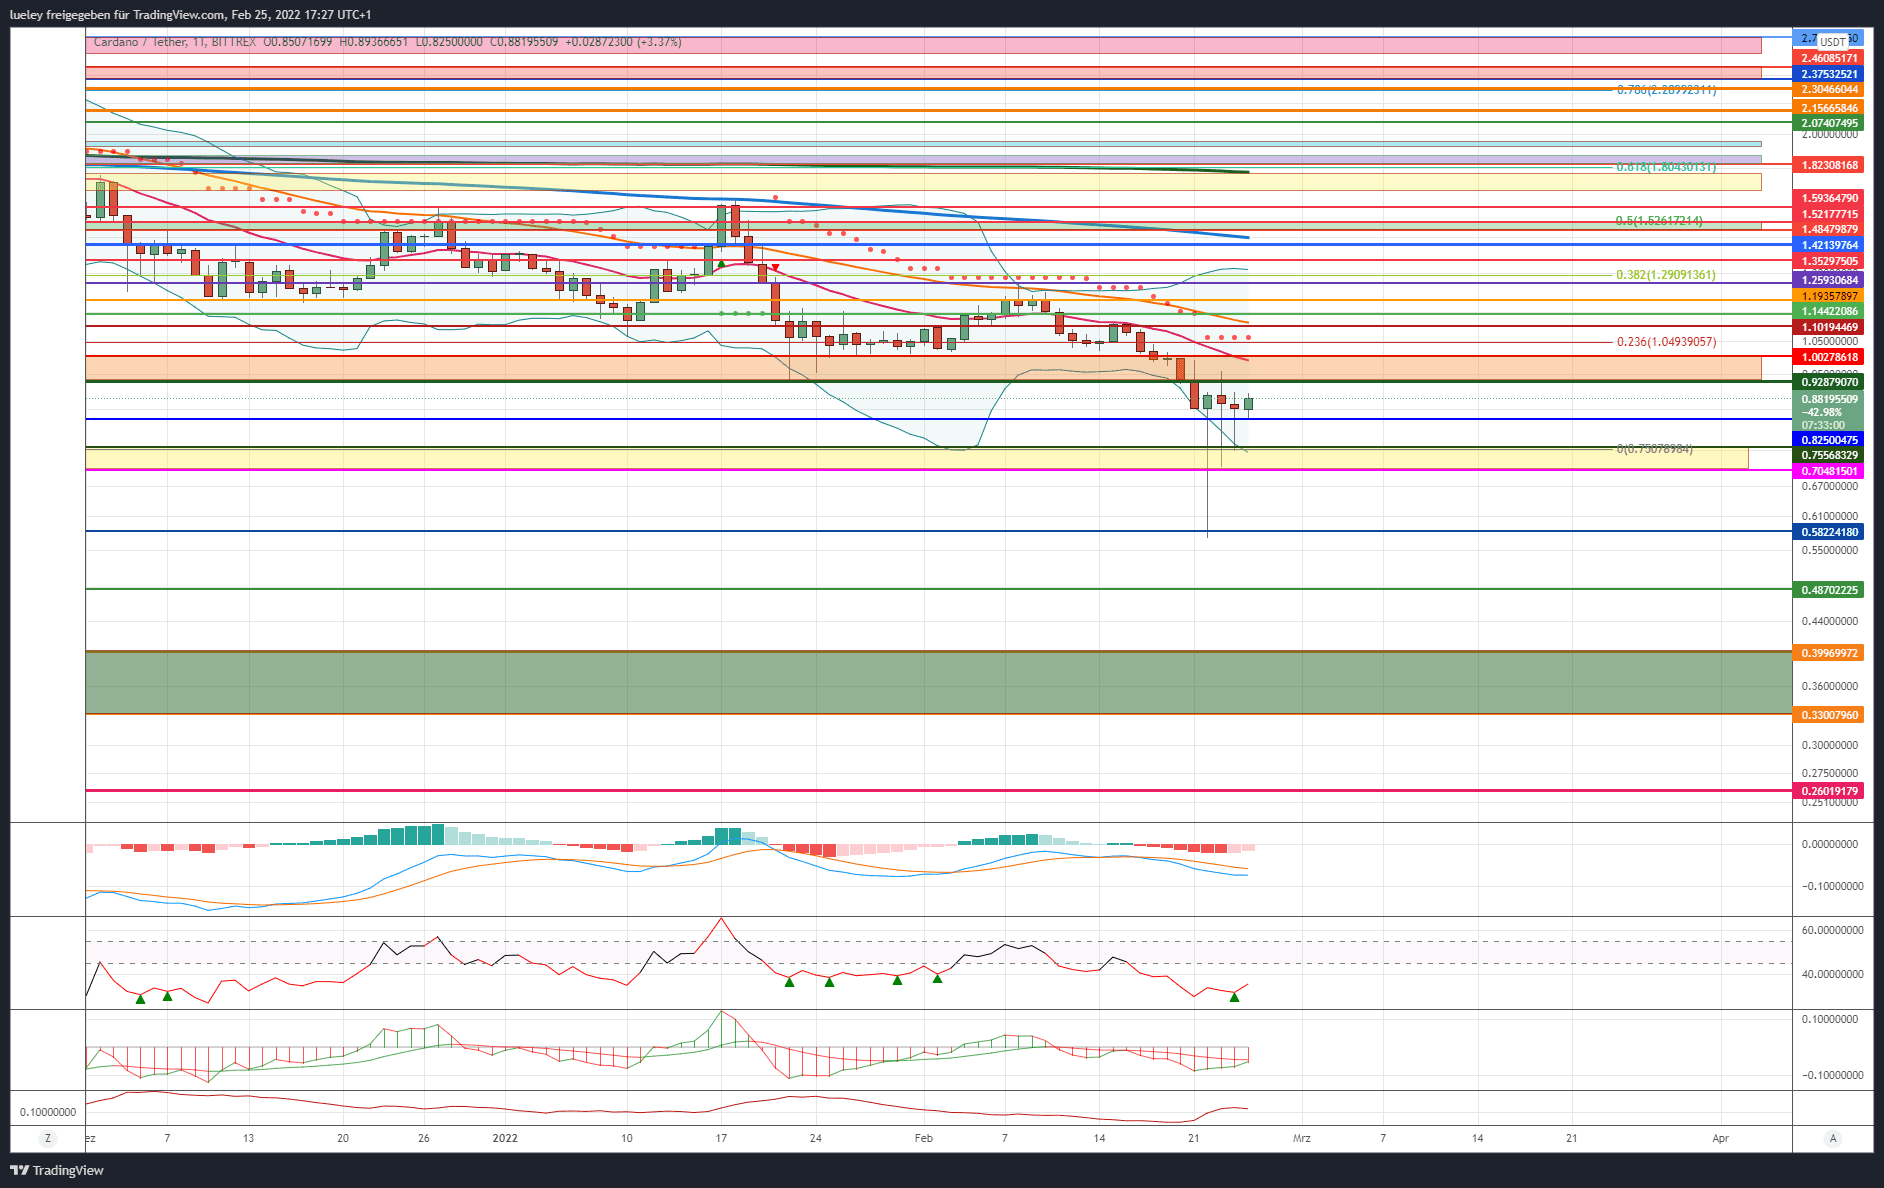Select the 2.15665846 price label
Screen dimensions: 1884x1188
click(x=1829, y=108)
